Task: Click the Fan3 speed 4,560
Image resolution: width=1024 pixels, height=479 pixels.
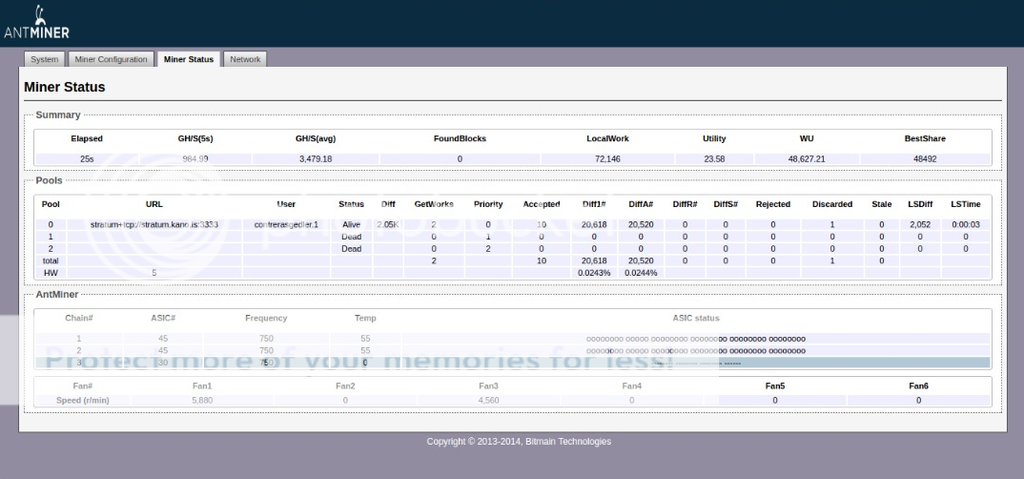Action: [488, 400]
